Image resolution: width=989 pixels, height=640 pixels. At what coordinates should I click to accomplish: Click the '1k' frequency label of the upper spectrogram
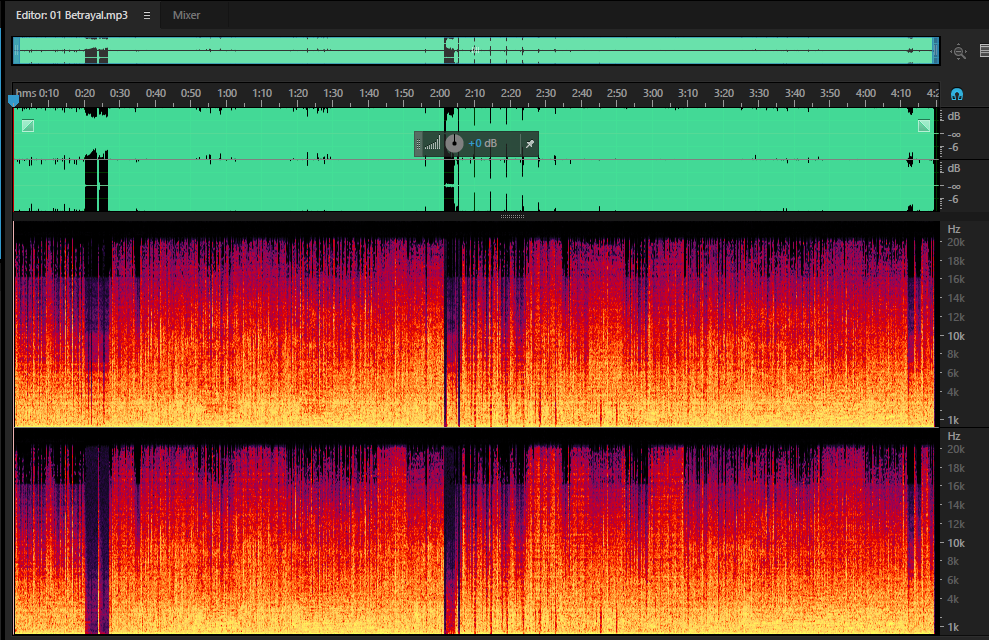953,420
